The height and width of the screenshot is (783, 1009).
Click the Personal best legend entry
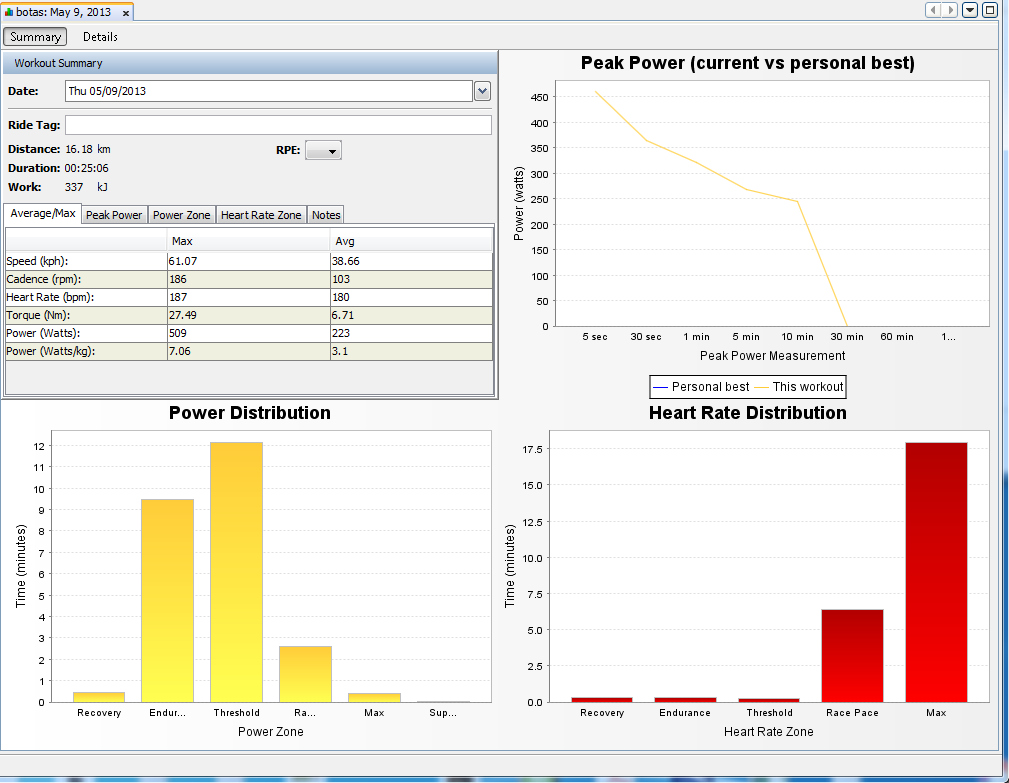[x=701, y=387]
